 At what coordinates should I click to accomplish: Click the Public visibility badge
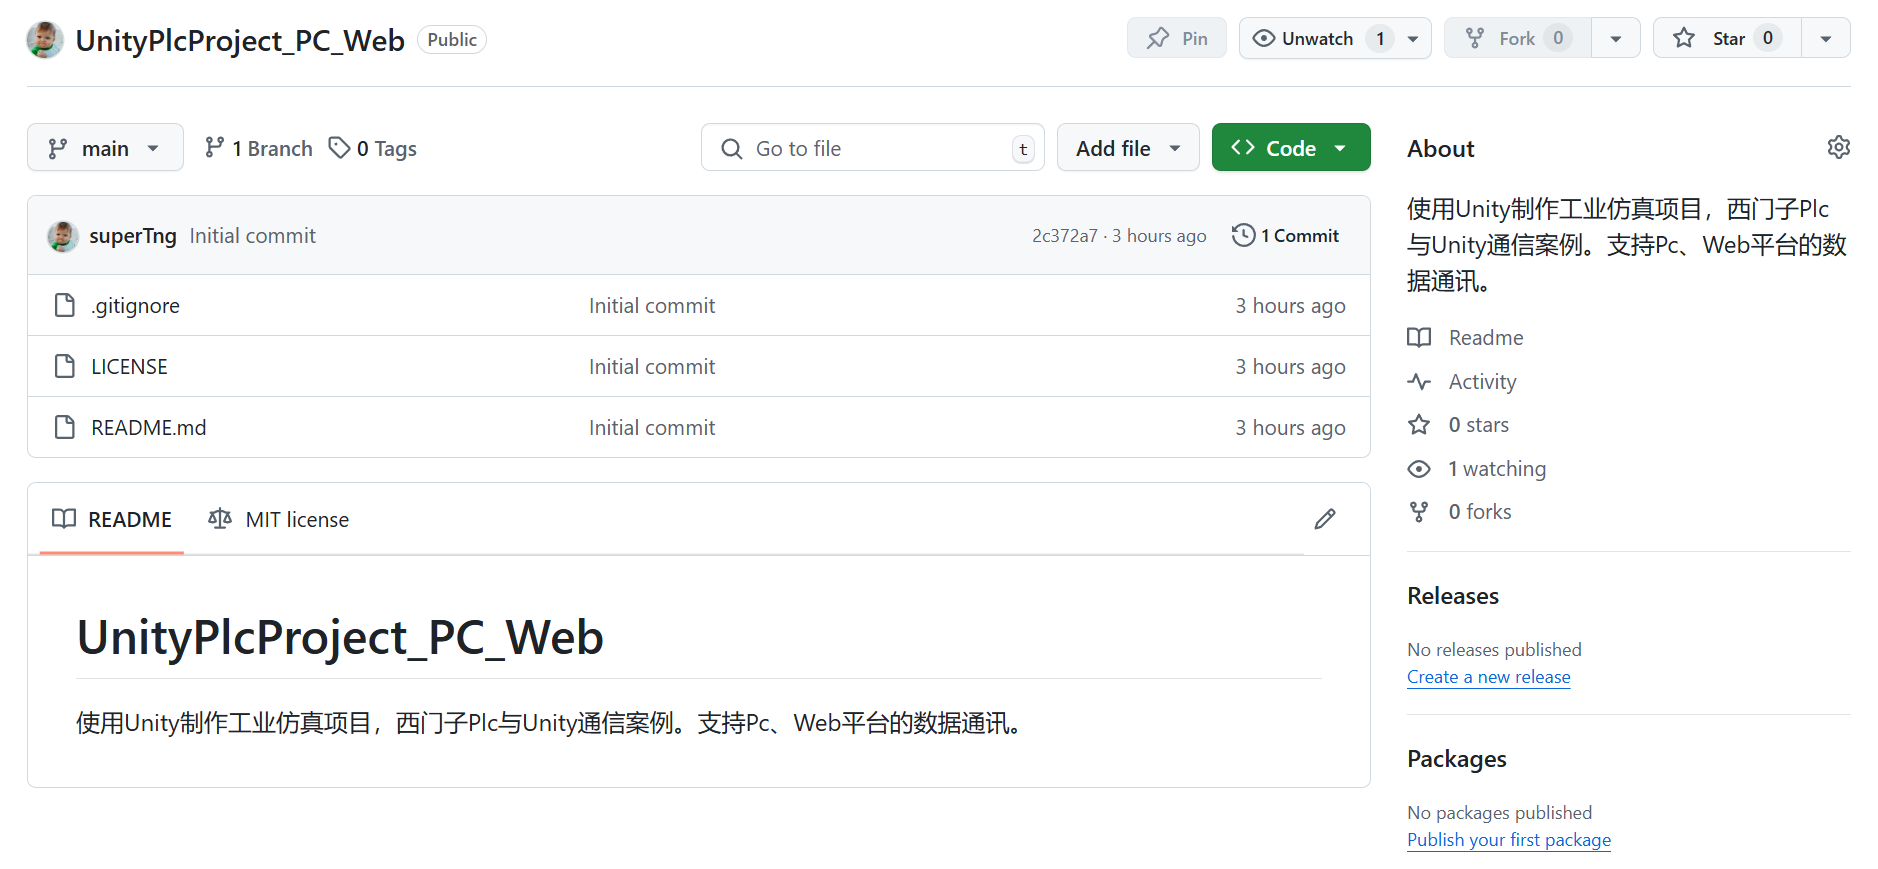click(x=452, y=40)
